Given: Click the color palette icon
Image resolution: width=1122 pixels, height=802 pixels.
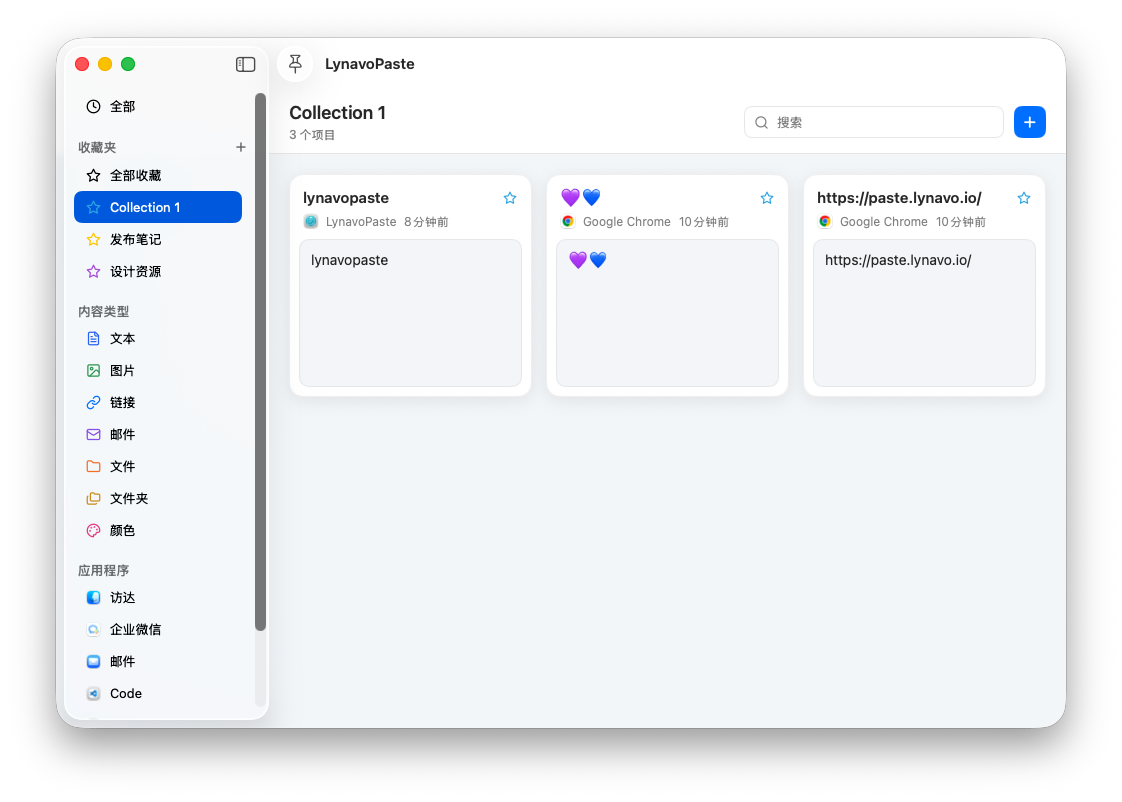Looking at the screenshot, I should 94,531.
